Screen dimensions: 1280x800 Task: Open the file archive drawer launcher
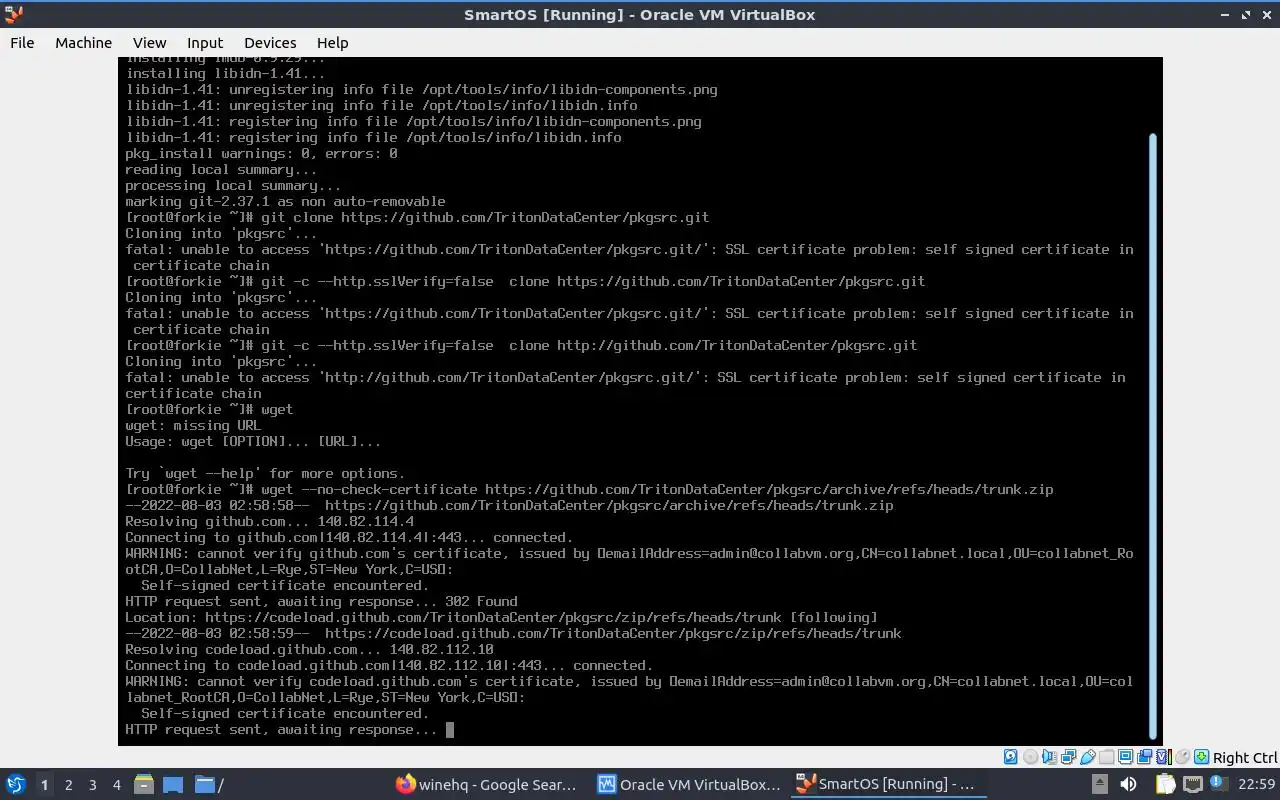(x=143, y=785)
